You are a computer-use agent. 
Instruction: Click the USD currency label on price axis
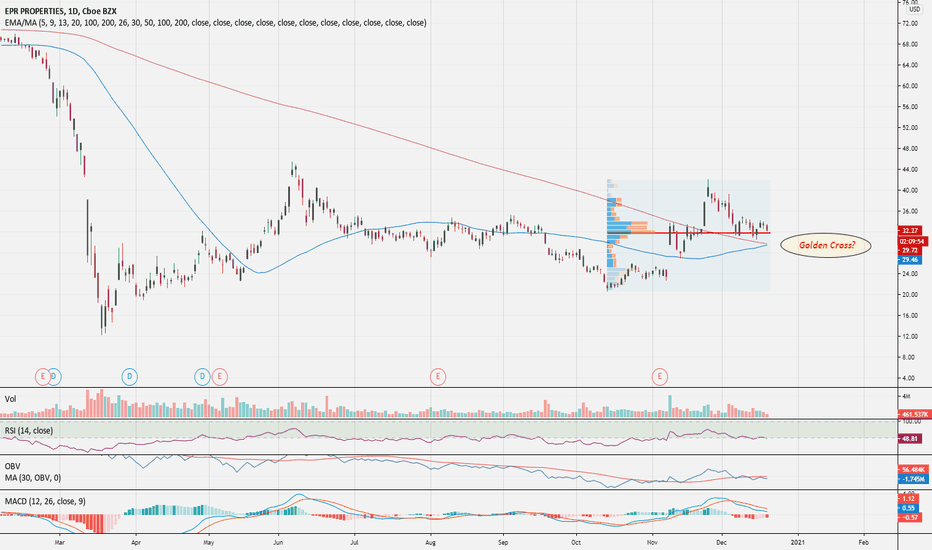(914, 10)
